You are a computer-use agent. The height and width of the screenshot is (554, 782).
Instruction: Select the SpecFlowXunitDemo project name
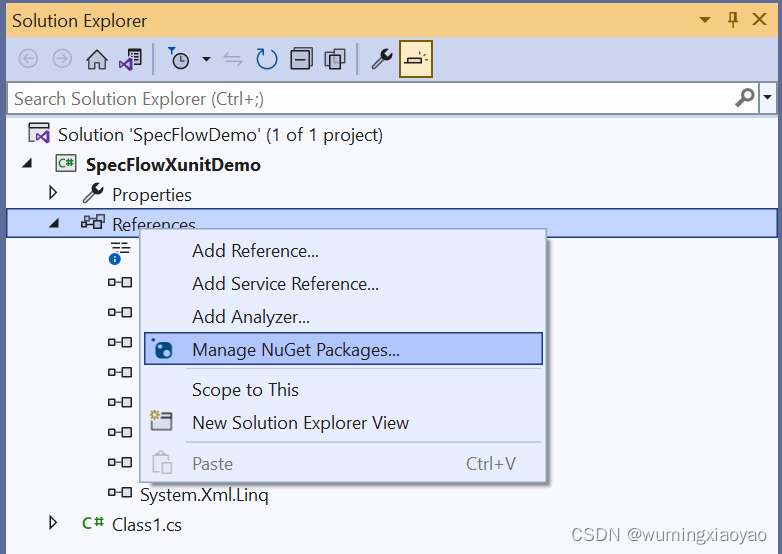173,165
